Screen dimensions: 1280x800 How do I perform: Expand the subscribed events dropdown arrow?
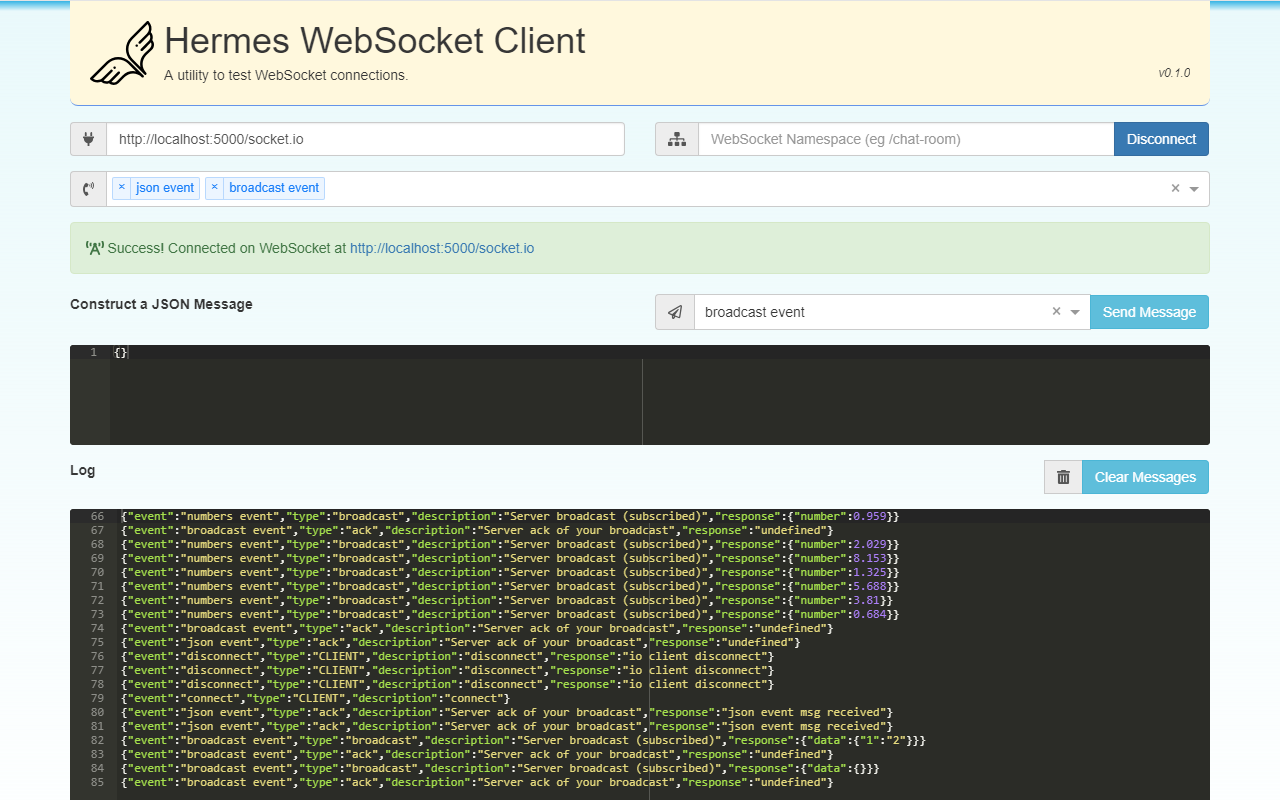tap(1194, 189)
